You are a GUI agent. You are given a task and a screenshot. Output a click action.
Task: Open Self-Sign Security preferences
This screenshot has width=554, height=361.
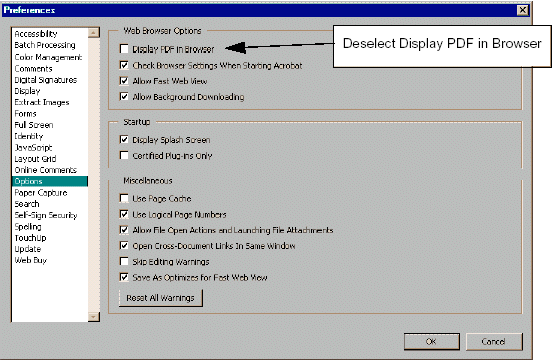click(46, 215)
